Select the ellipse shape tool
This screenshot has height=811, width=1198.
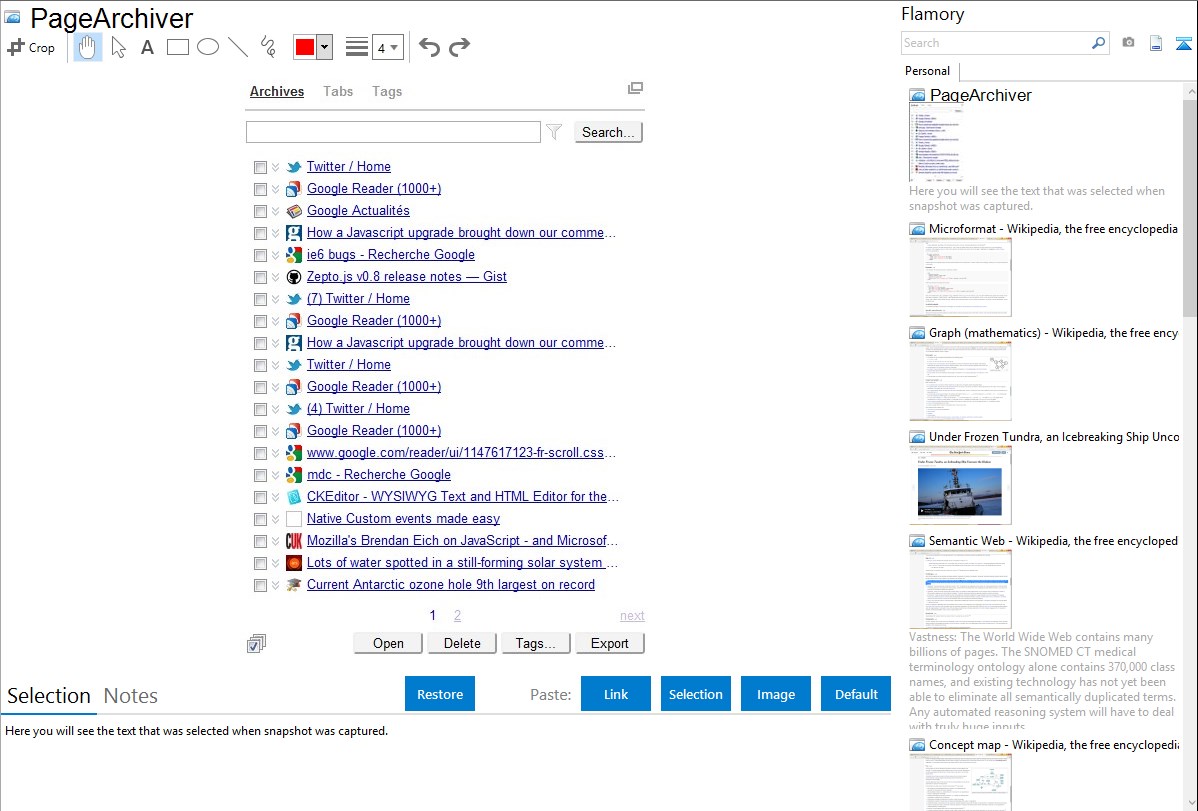[208, 47]
